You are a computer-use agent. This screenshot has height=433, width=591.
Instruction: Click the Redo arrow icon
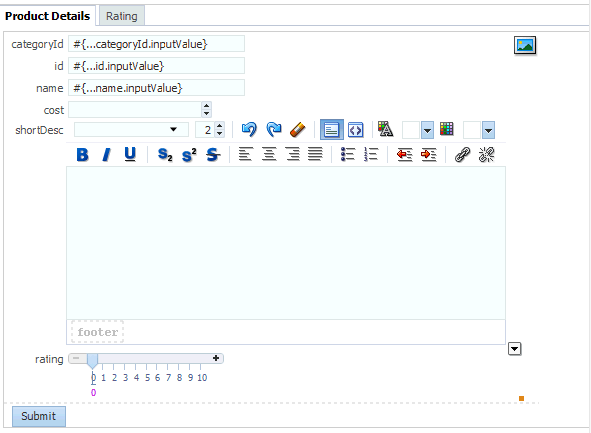[274, 130]
